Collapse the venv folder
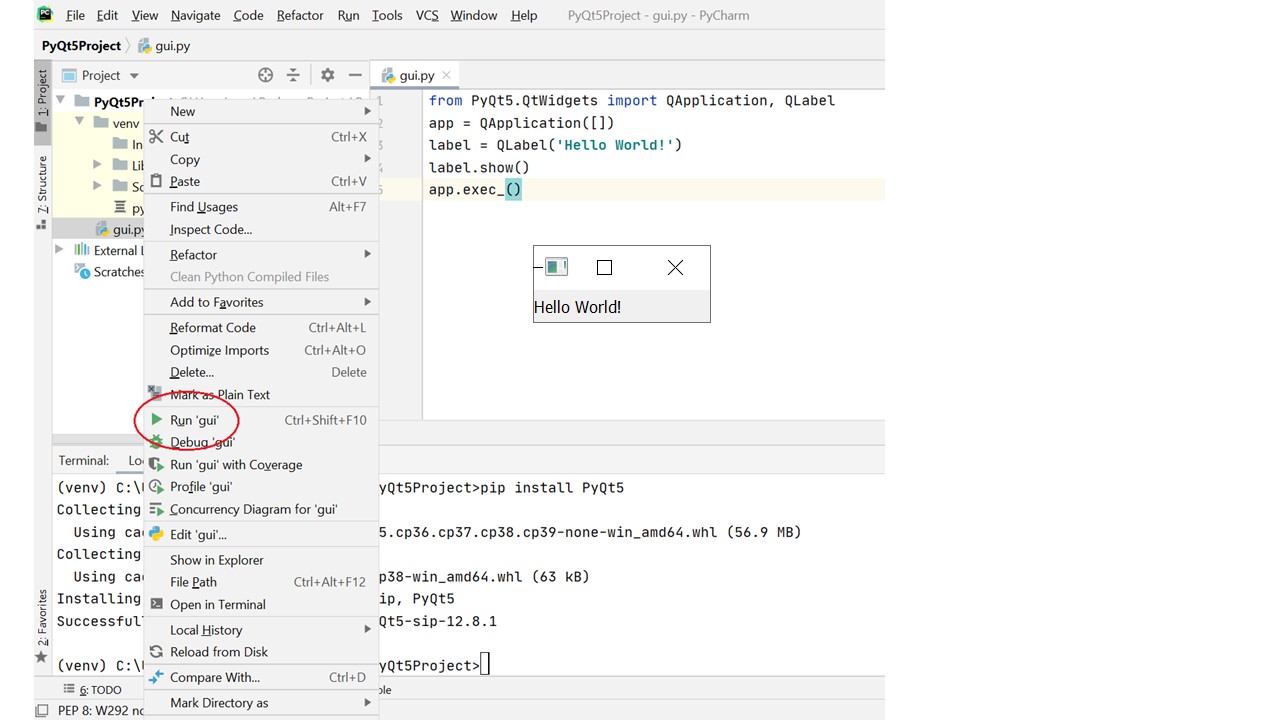Viewport: 1280px width, 720px height. tap(80, 123)
